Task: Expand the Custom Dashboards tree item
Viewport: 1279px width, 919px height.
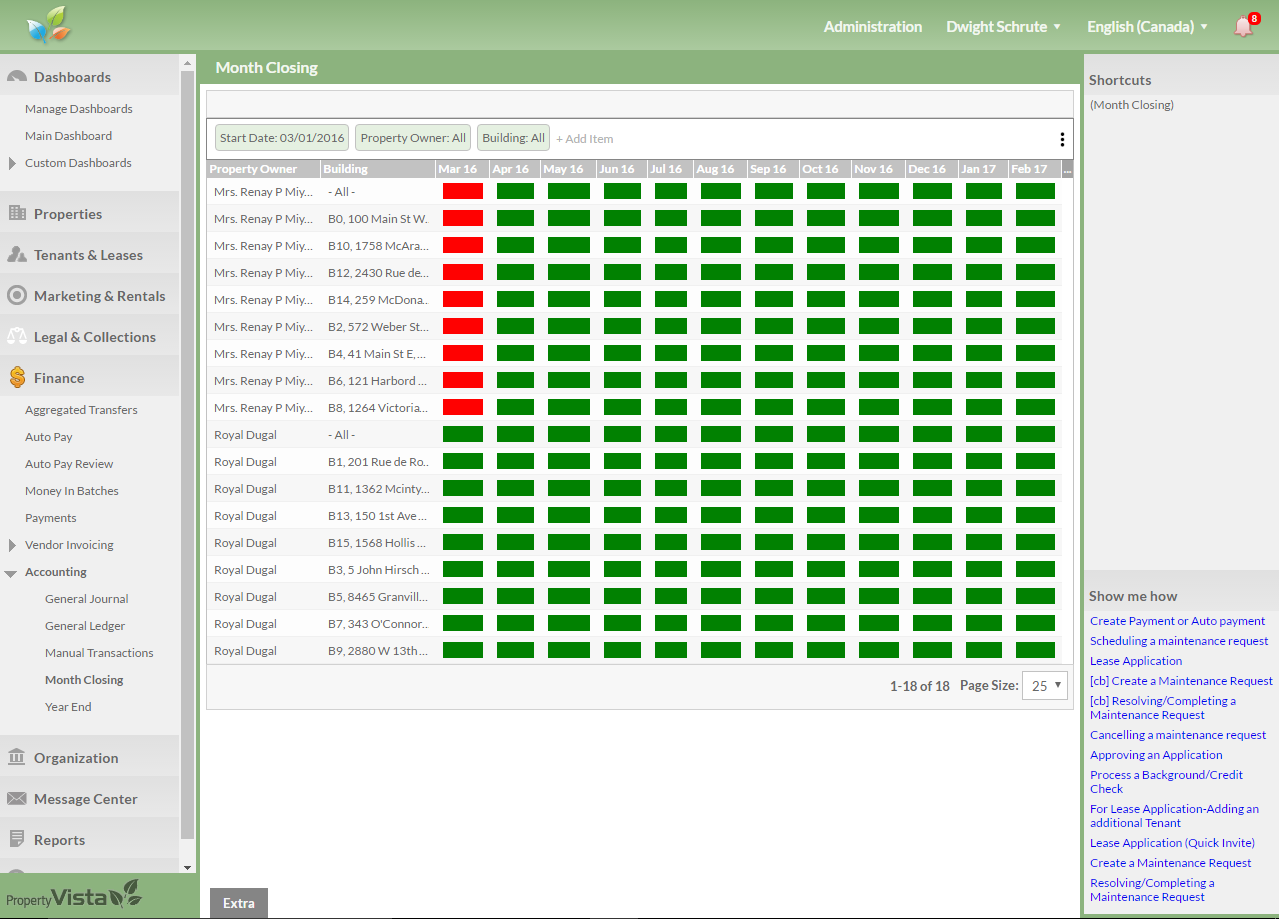Action: click(x=12, y=163)
